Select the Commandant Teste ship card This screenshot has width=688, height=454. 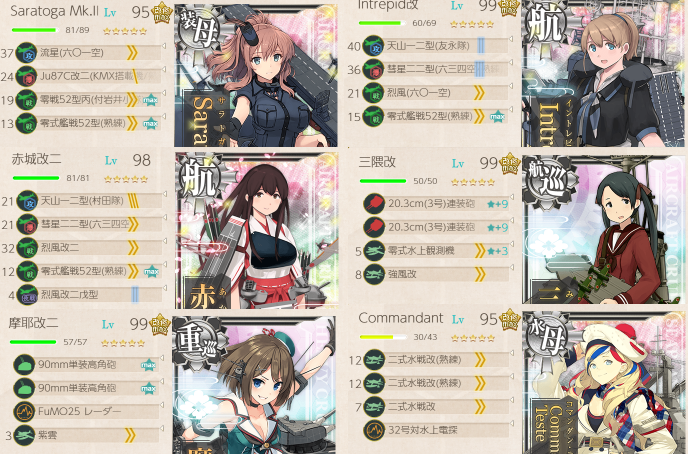click(x=603, y=383)
